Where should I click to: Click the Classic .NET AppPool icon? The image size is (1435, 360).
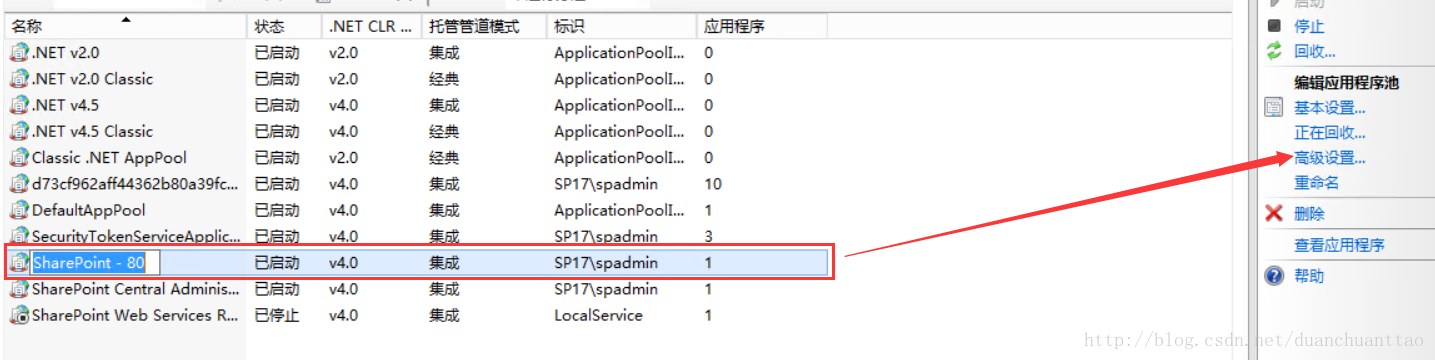19,157
